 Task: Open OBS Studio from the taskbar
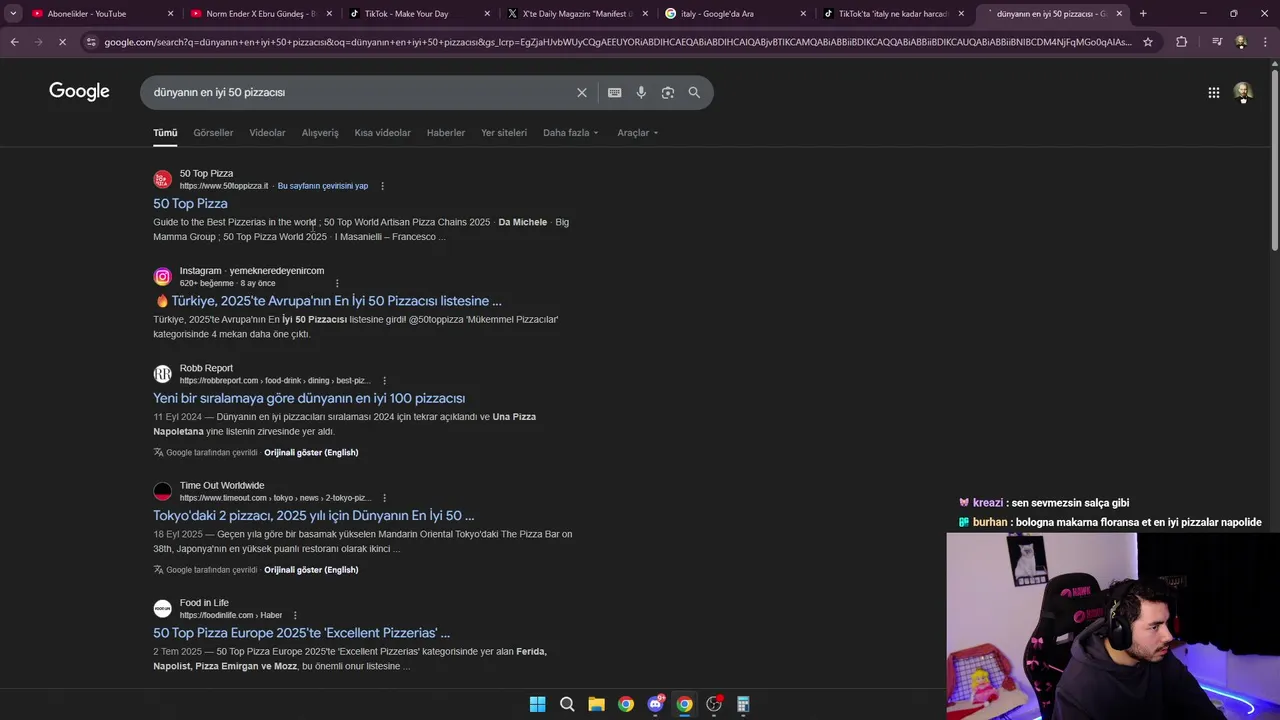point(714,704)
